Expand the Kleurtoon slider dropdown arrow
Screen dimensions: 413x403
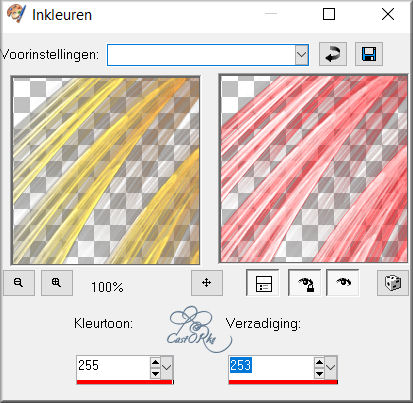click(167, 367)
